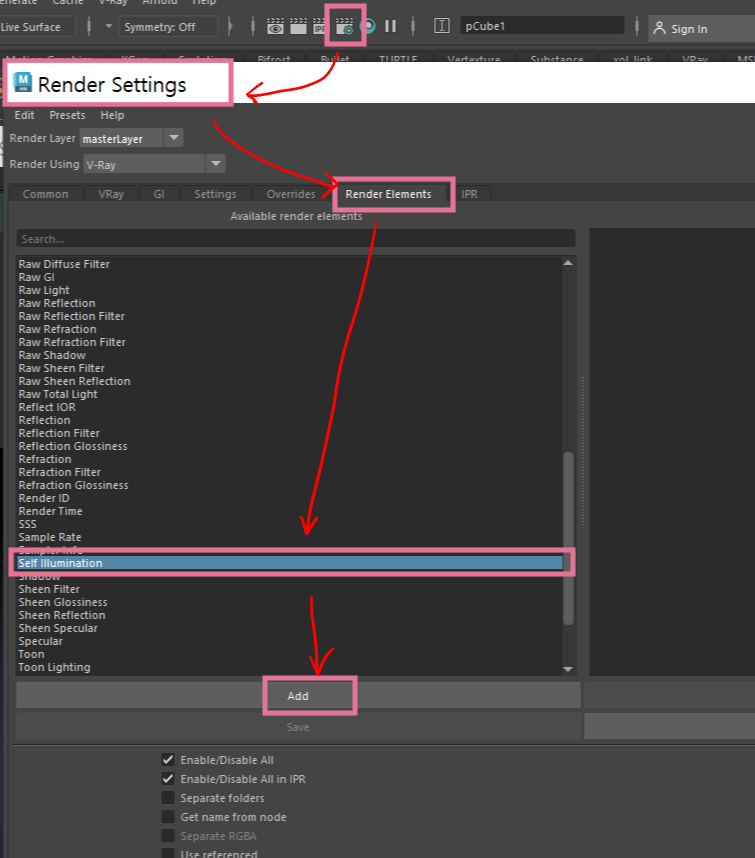Click the Maya logo in Render Settings title
Screen dimensions: 755x858
[x=22, y=82]
